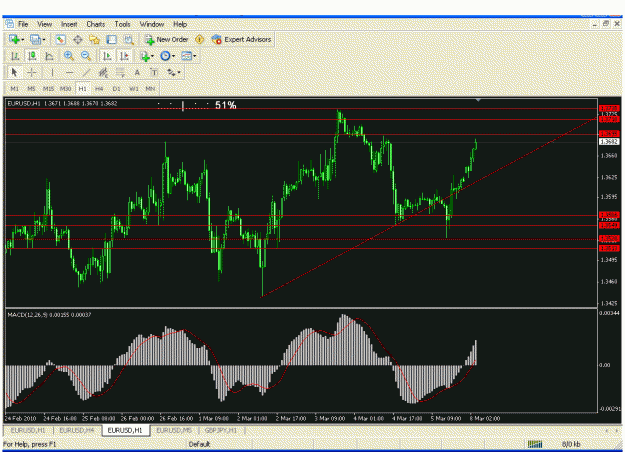Switch to the EURUSD,H4 chart tab
The width and height of the screenshot is (625, 452).
click(77, 430)
